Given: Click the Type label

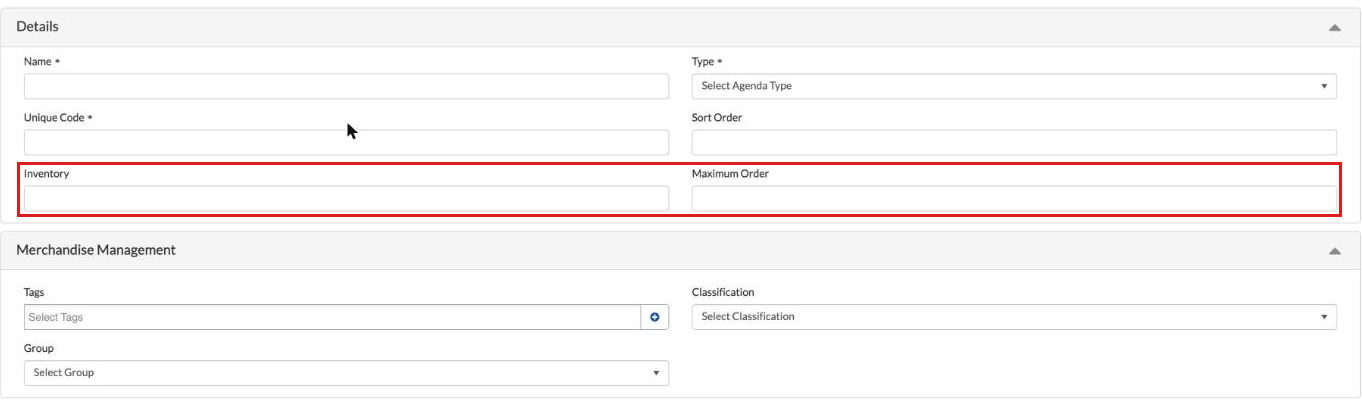Looking at the screenshot, I should (x=703, y=62).
